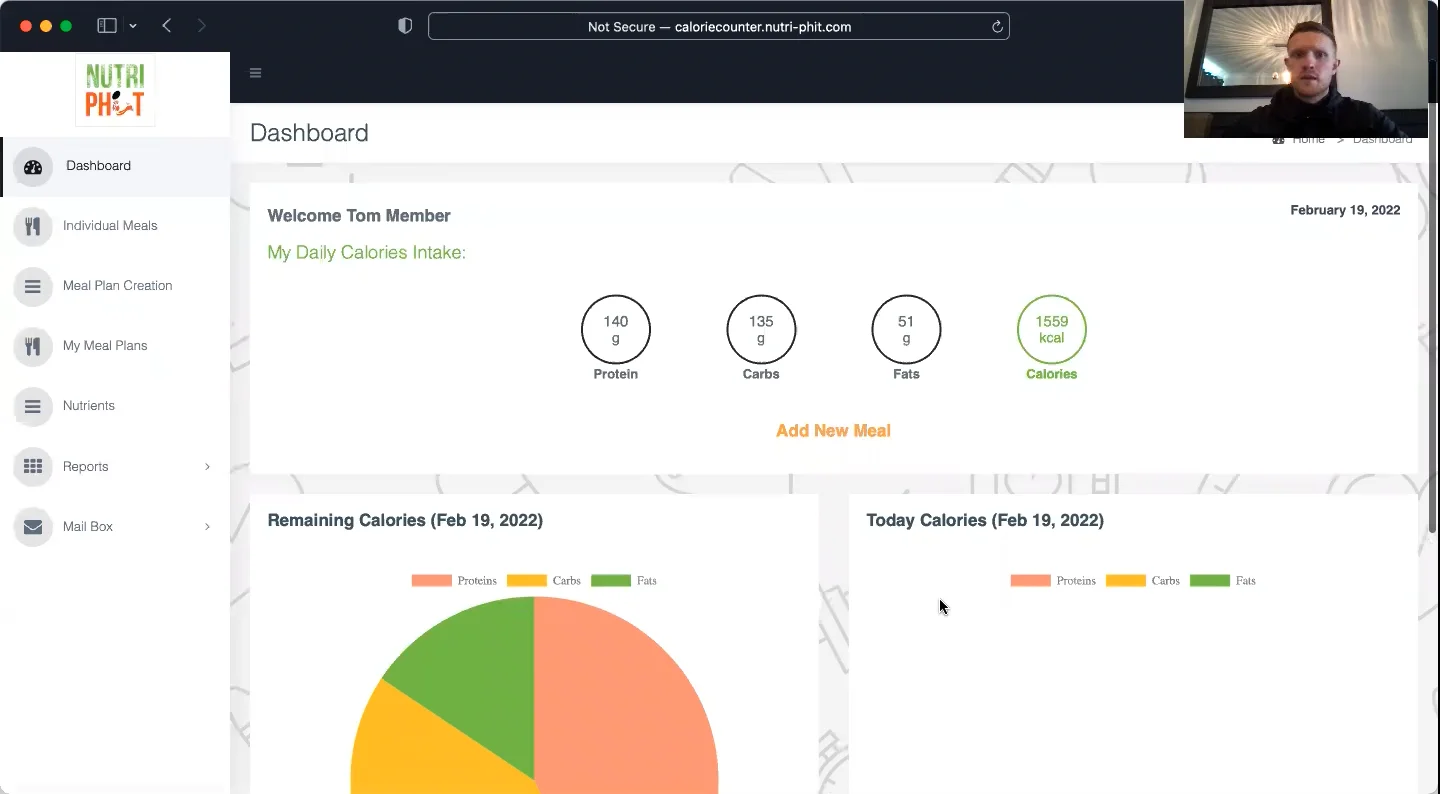Click 'Today Calories (Feb 19, 2022)' heading

point(985,521)
